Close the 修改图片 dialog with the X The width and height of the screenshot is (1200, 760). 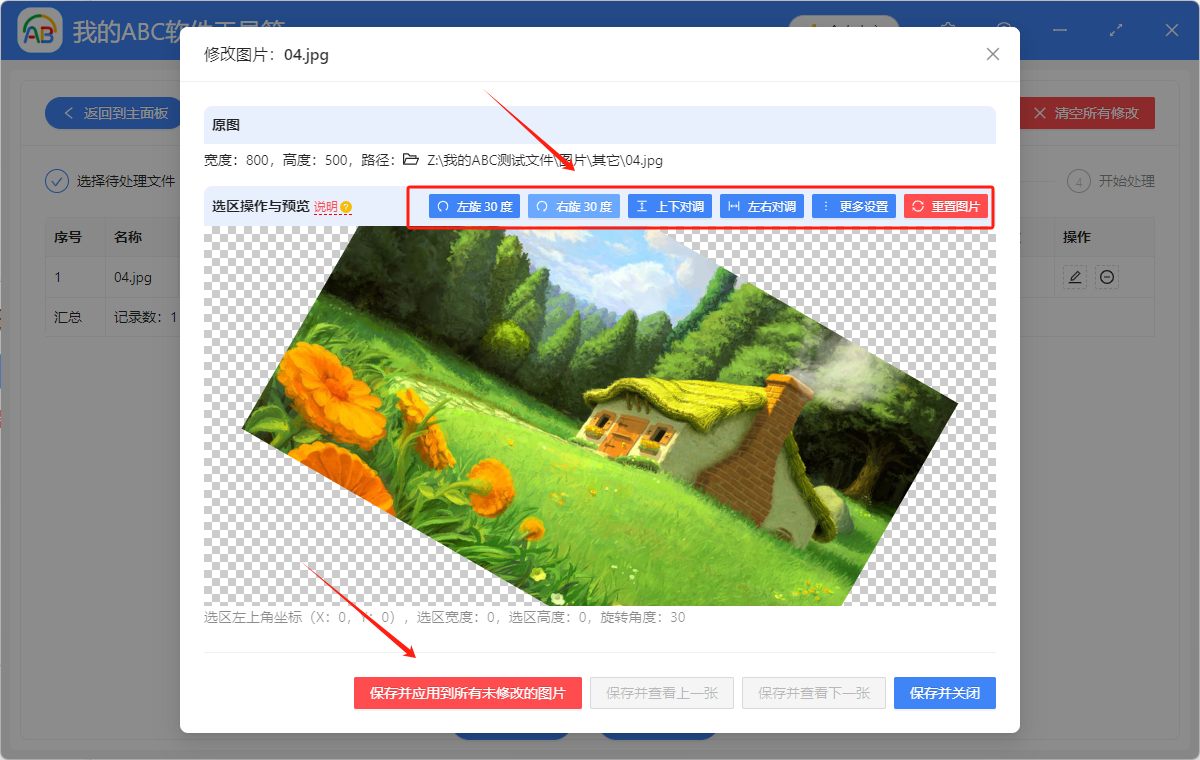pos(992,54)
